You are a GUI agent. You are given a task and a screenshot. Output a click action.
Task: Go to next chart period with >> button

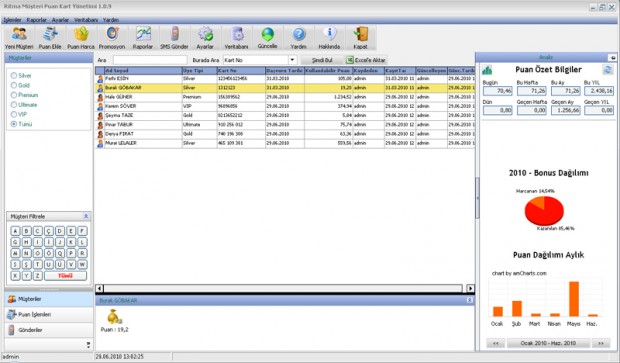point(601,343)
